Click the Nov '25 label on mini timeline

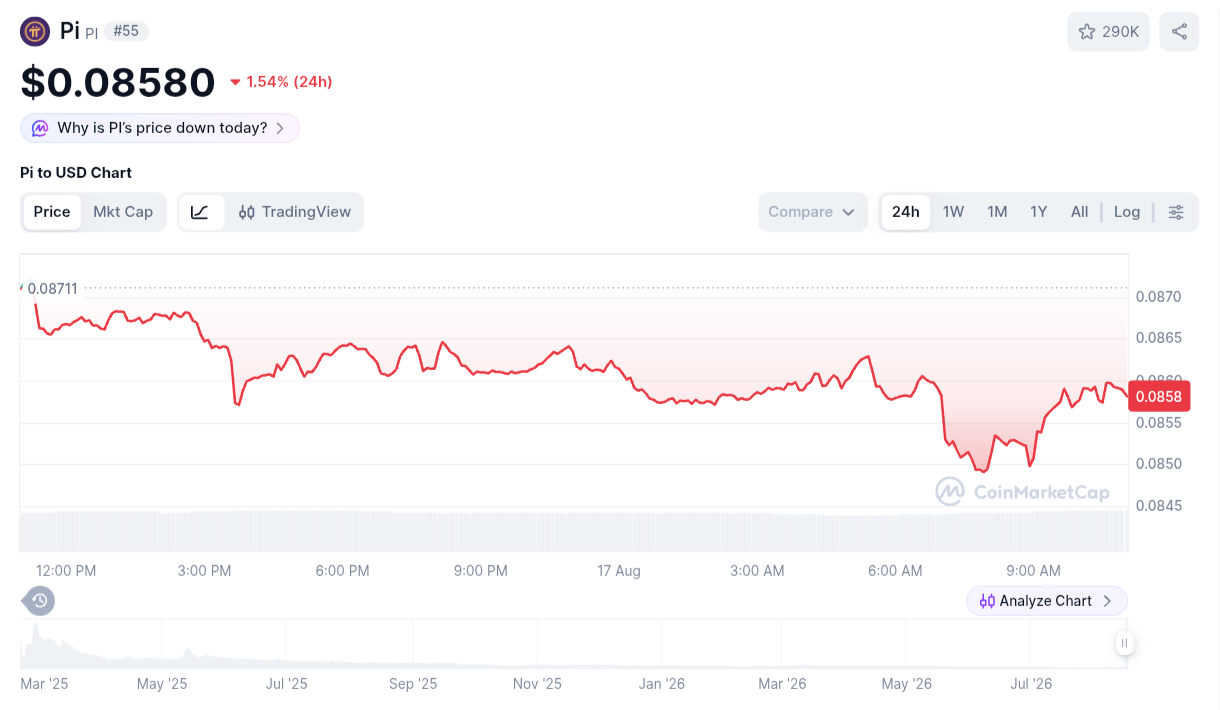pyautogui.click(x=537, y=684)
